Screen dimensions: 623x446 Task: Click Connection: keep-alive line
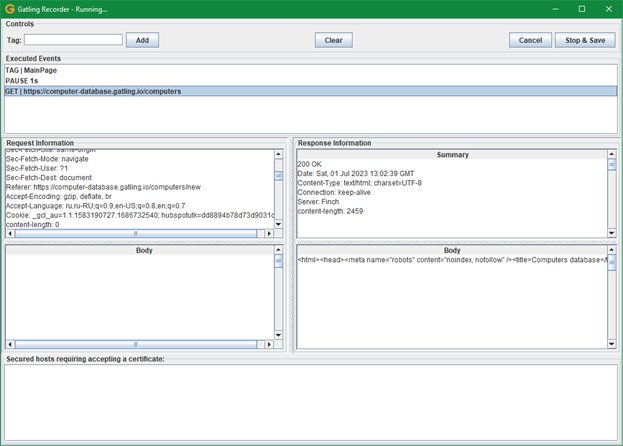click(334, 192)
